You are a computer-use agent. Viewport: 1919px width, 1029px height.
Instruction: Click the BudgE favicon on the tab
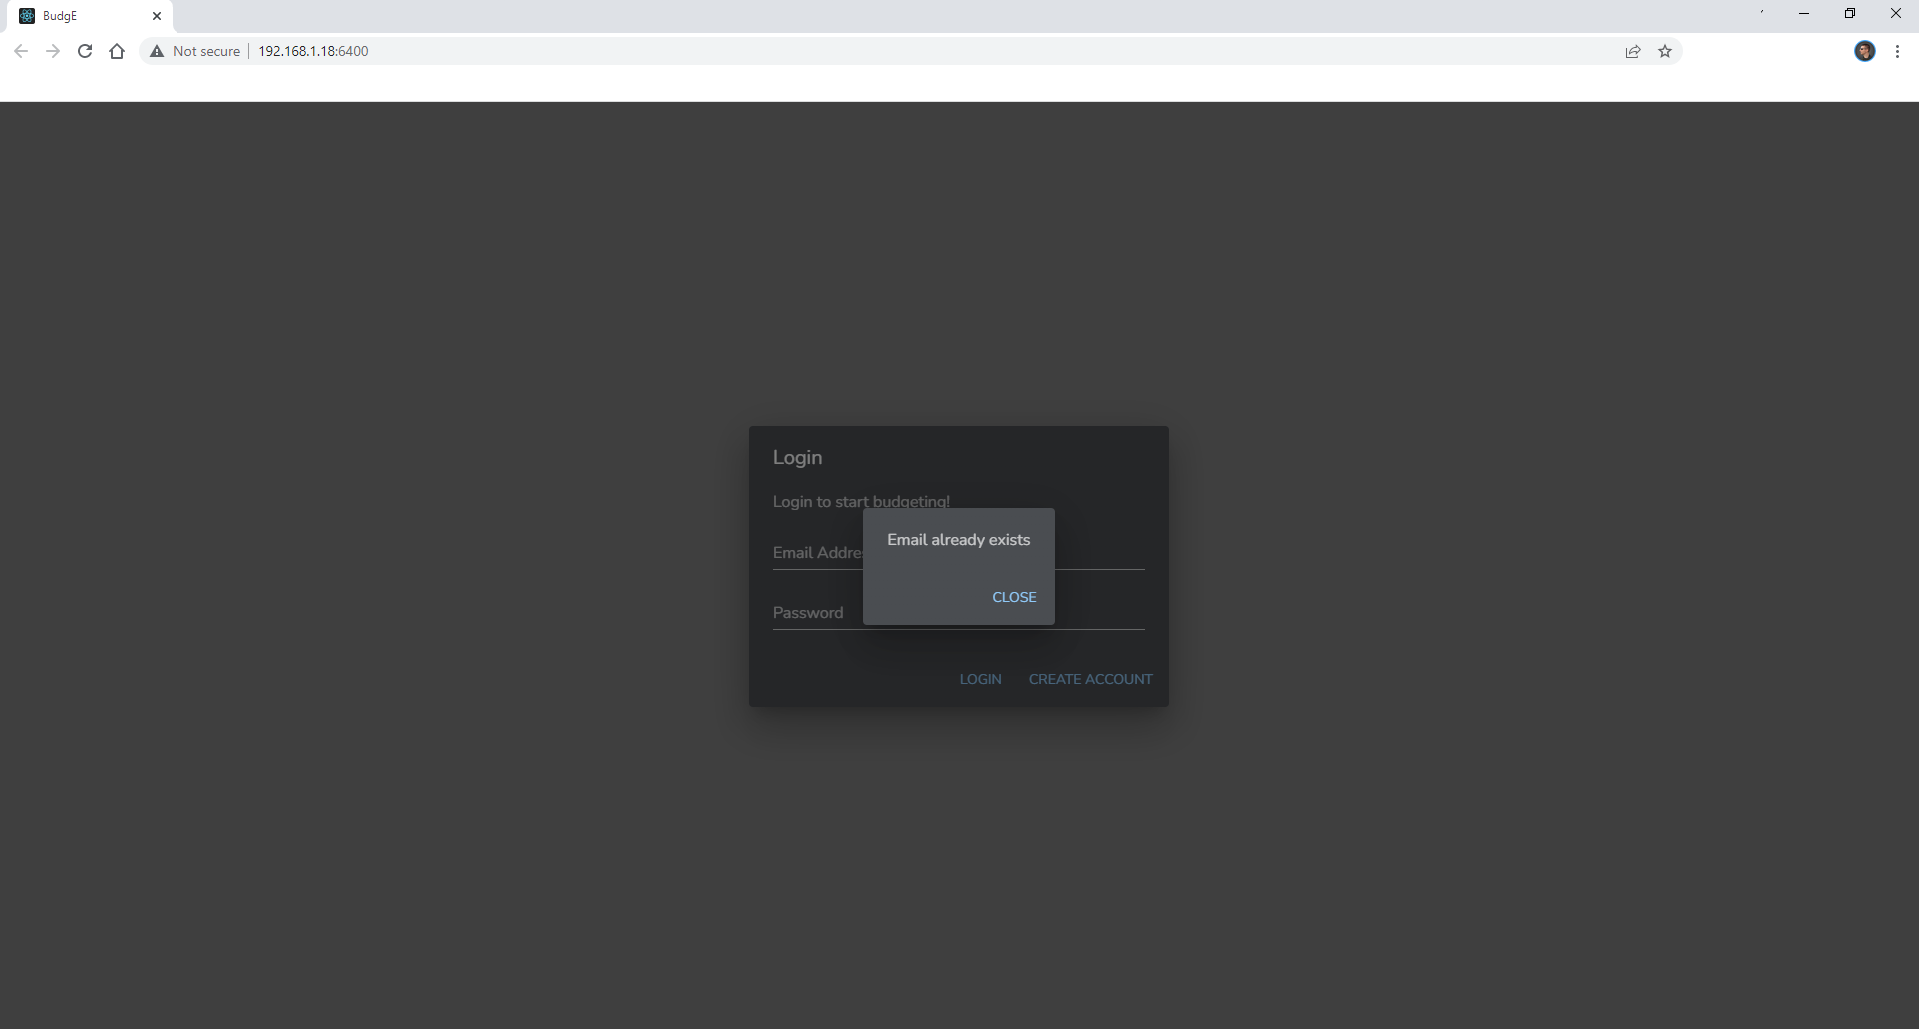pyautogui.click(x=28, y=15)
